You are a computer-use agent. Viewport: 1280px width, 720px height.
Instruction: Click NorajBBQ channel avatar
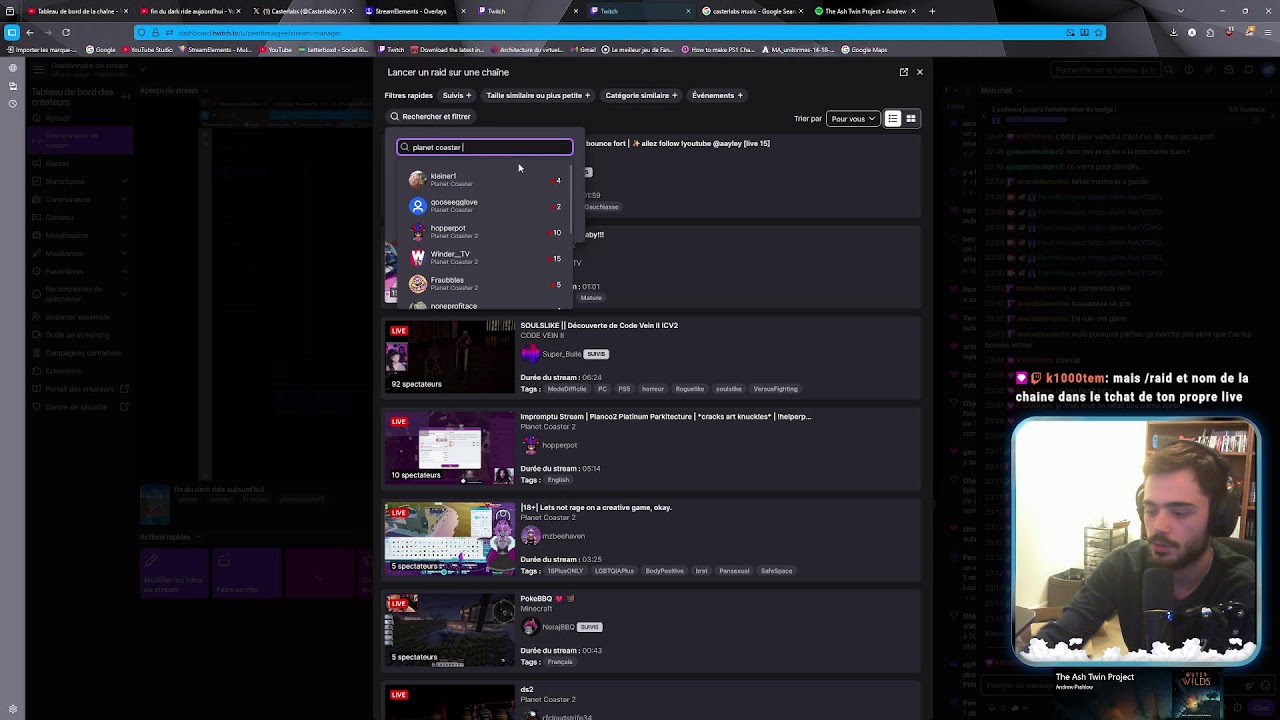tap(530, 626)
